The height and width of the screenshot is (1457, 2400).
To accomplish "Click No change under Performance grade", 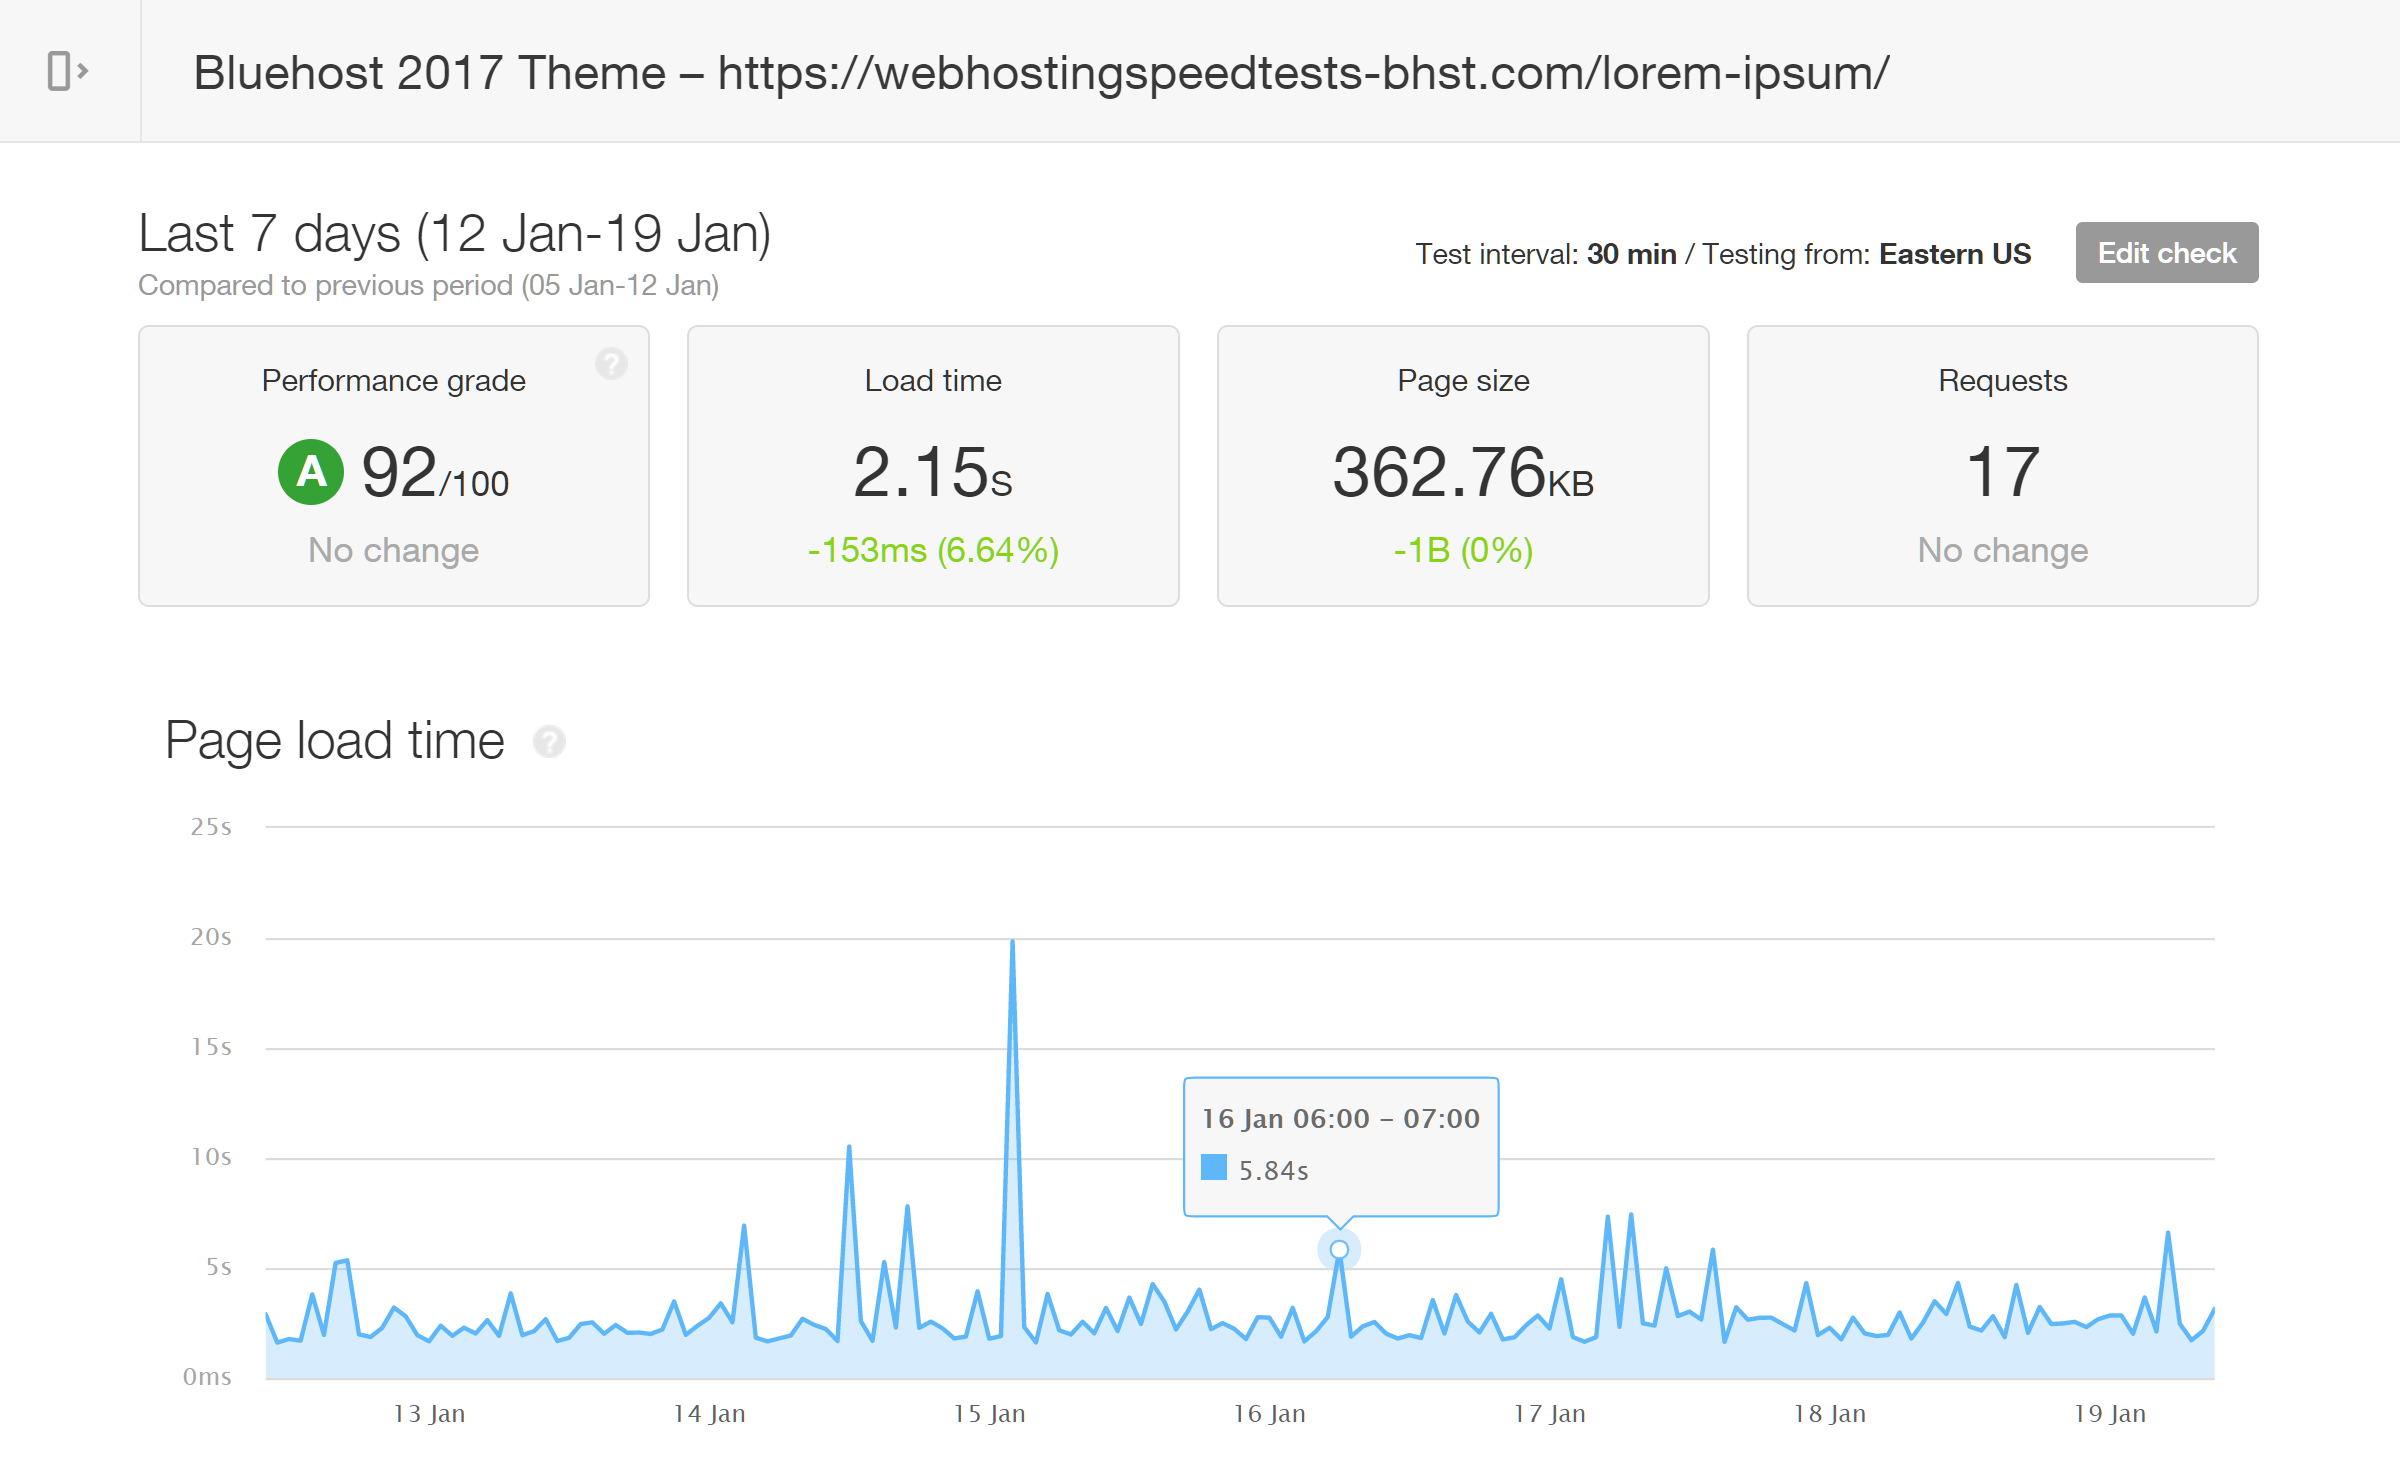I will (x=393, y=550).
